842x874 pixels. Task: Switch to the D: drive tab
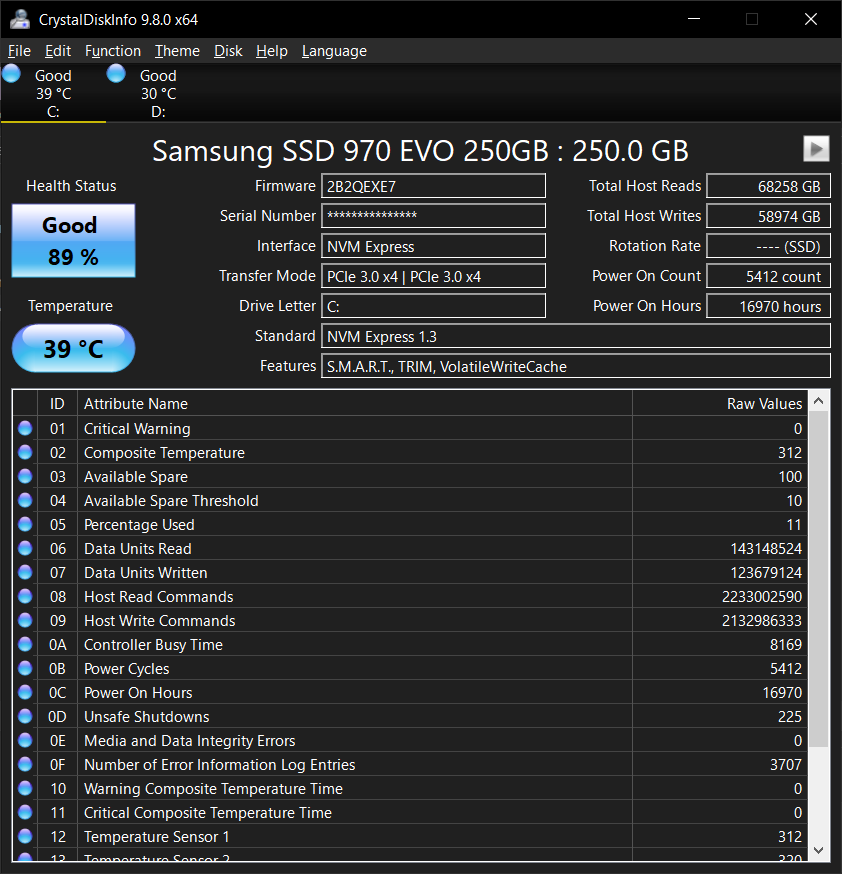point(158,93)
